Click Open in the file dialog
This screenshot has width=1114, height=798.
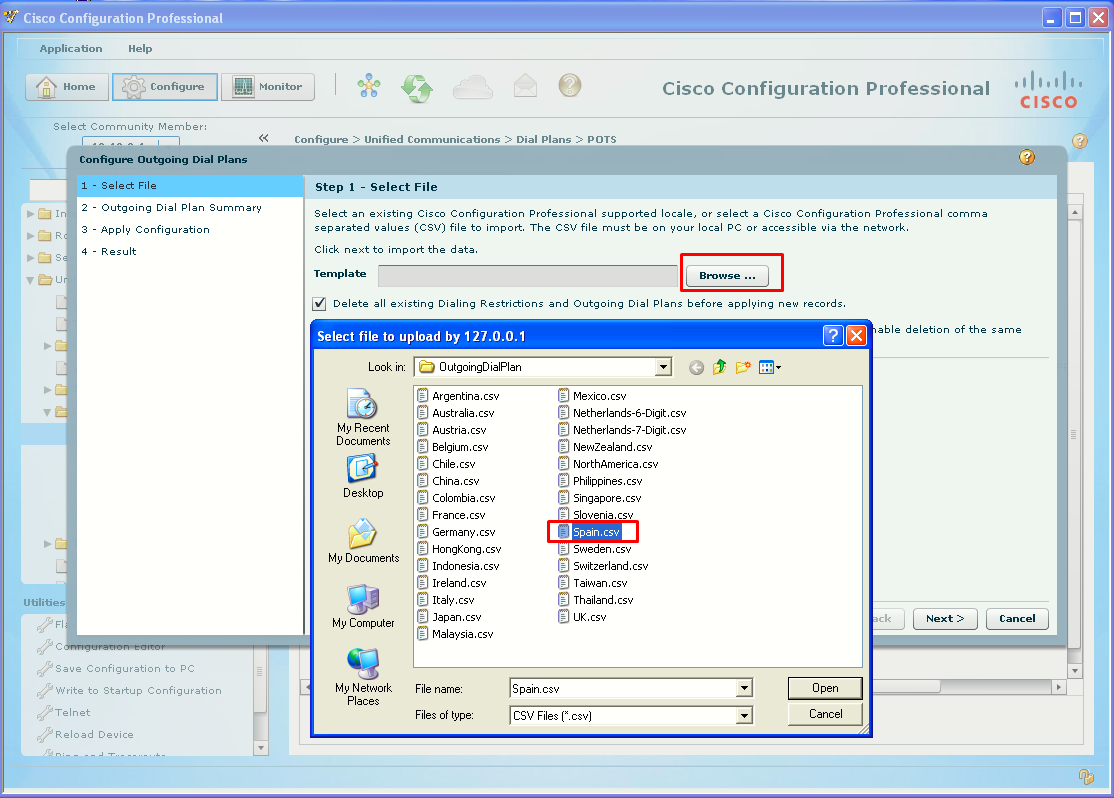pos(825,688)
